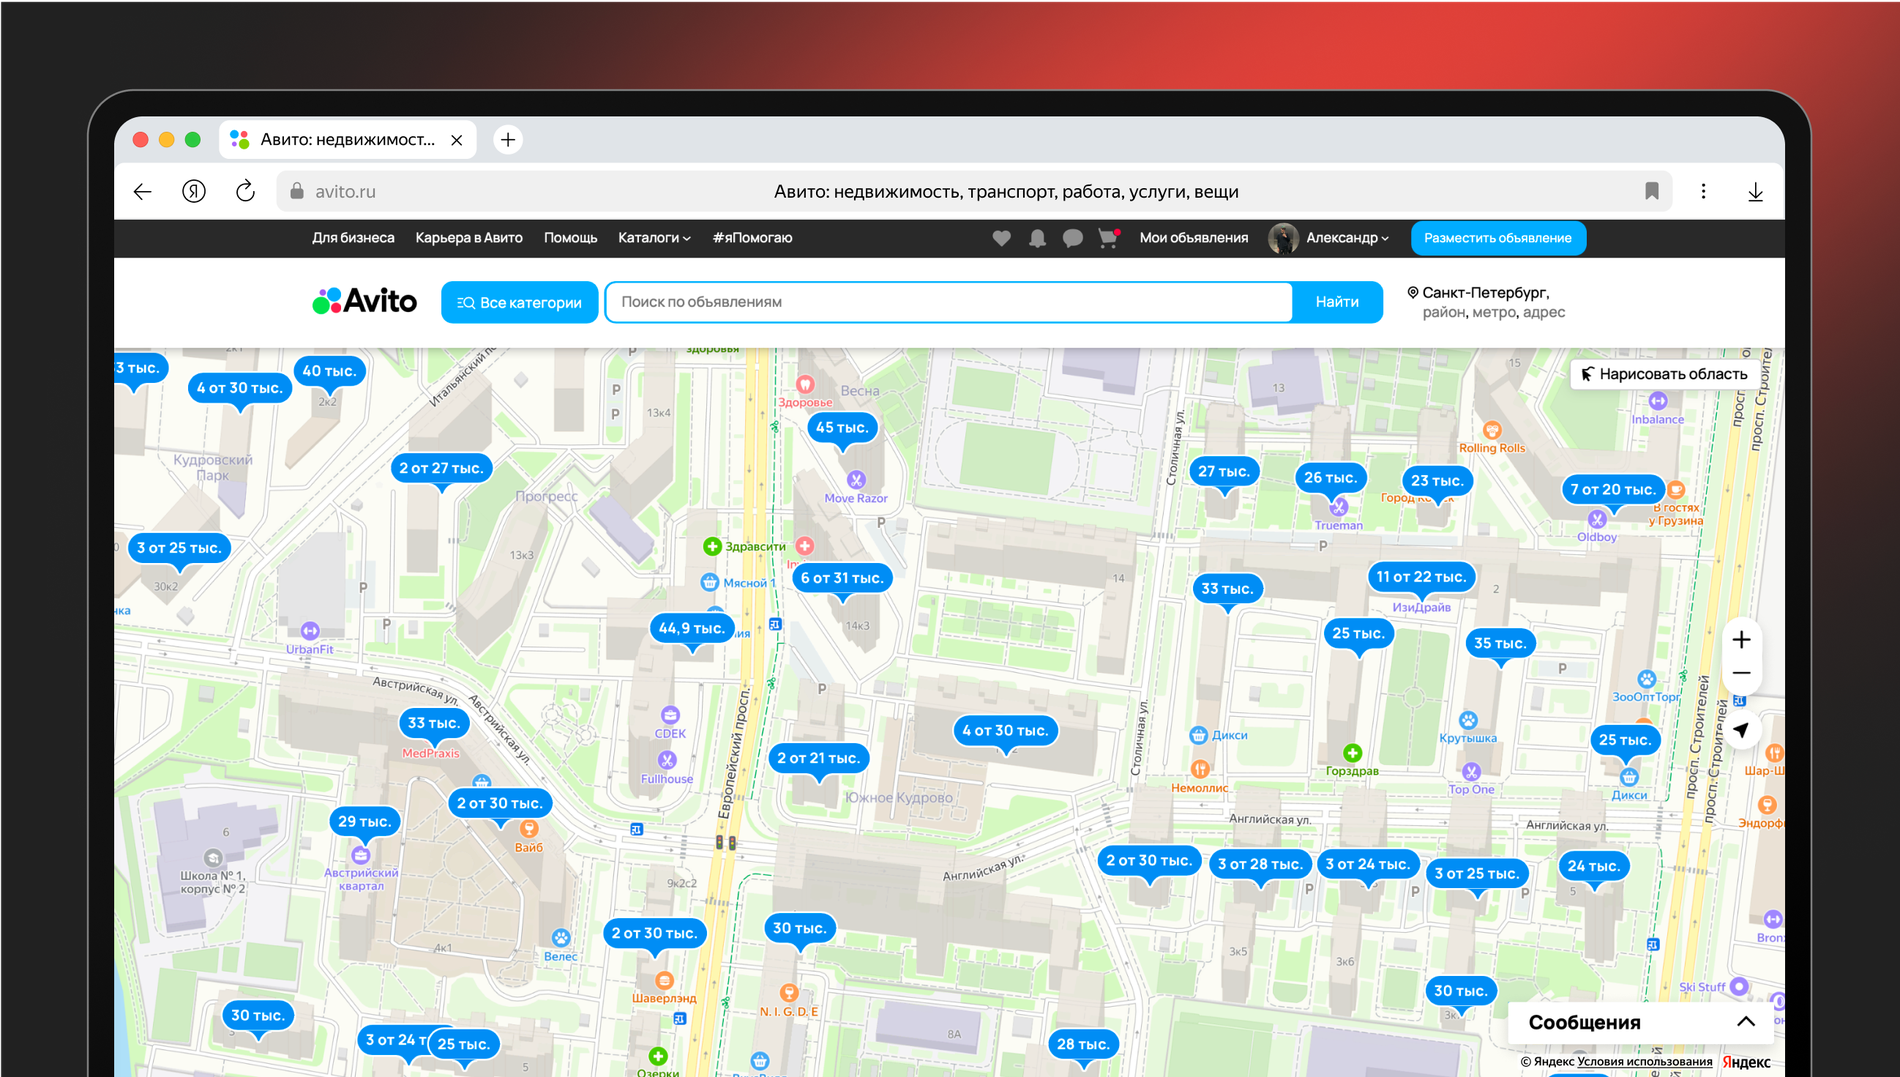Select the 3 от 24 тыс. marker on Английская
This screenshot has height=1077, width=1900.
(1367, 864)
